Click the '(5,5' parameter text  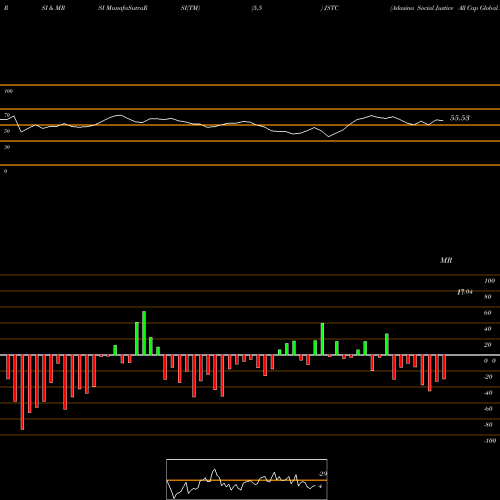click(x=257, y=8)
